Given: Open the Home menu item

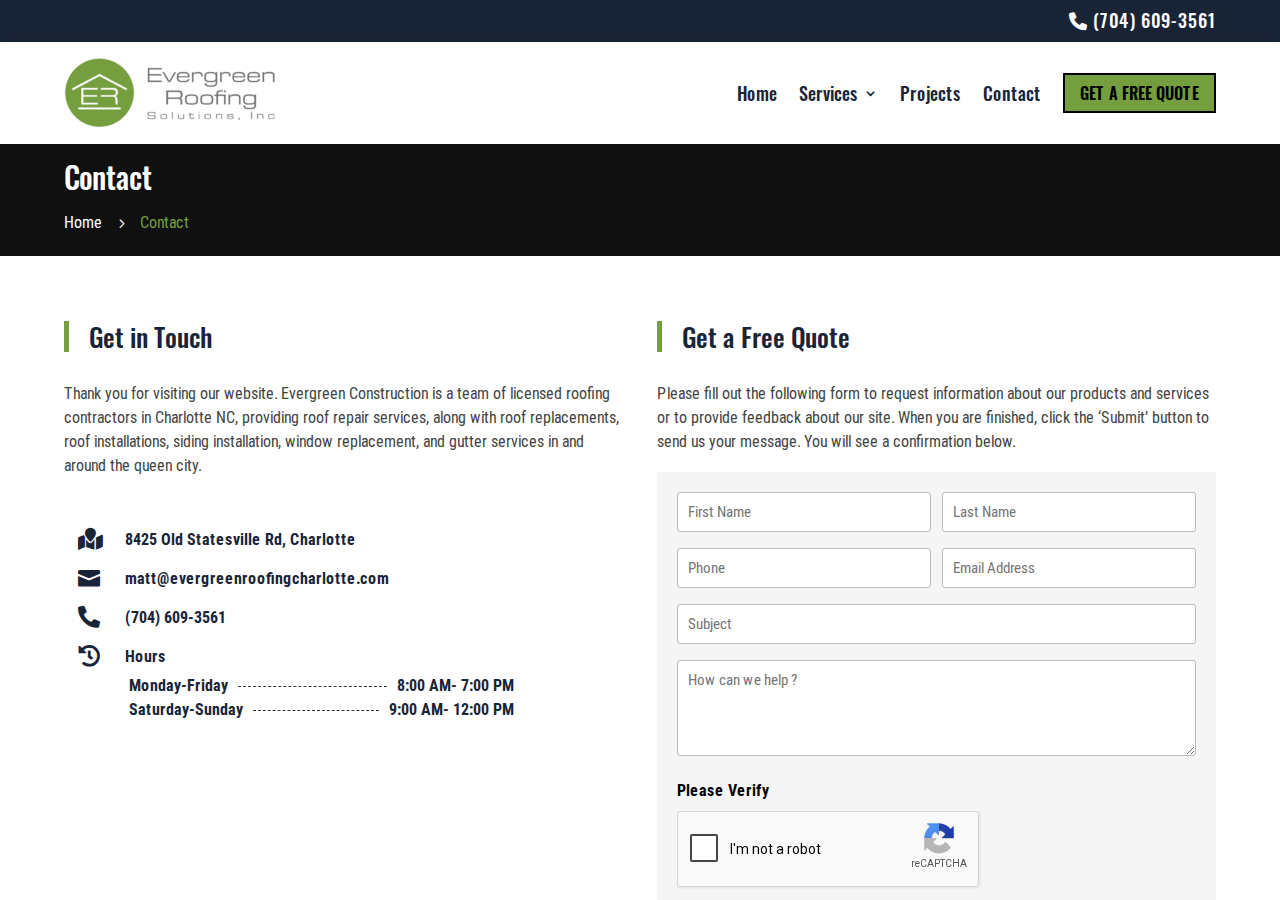Looking at the screenshot, I should 757,93.
